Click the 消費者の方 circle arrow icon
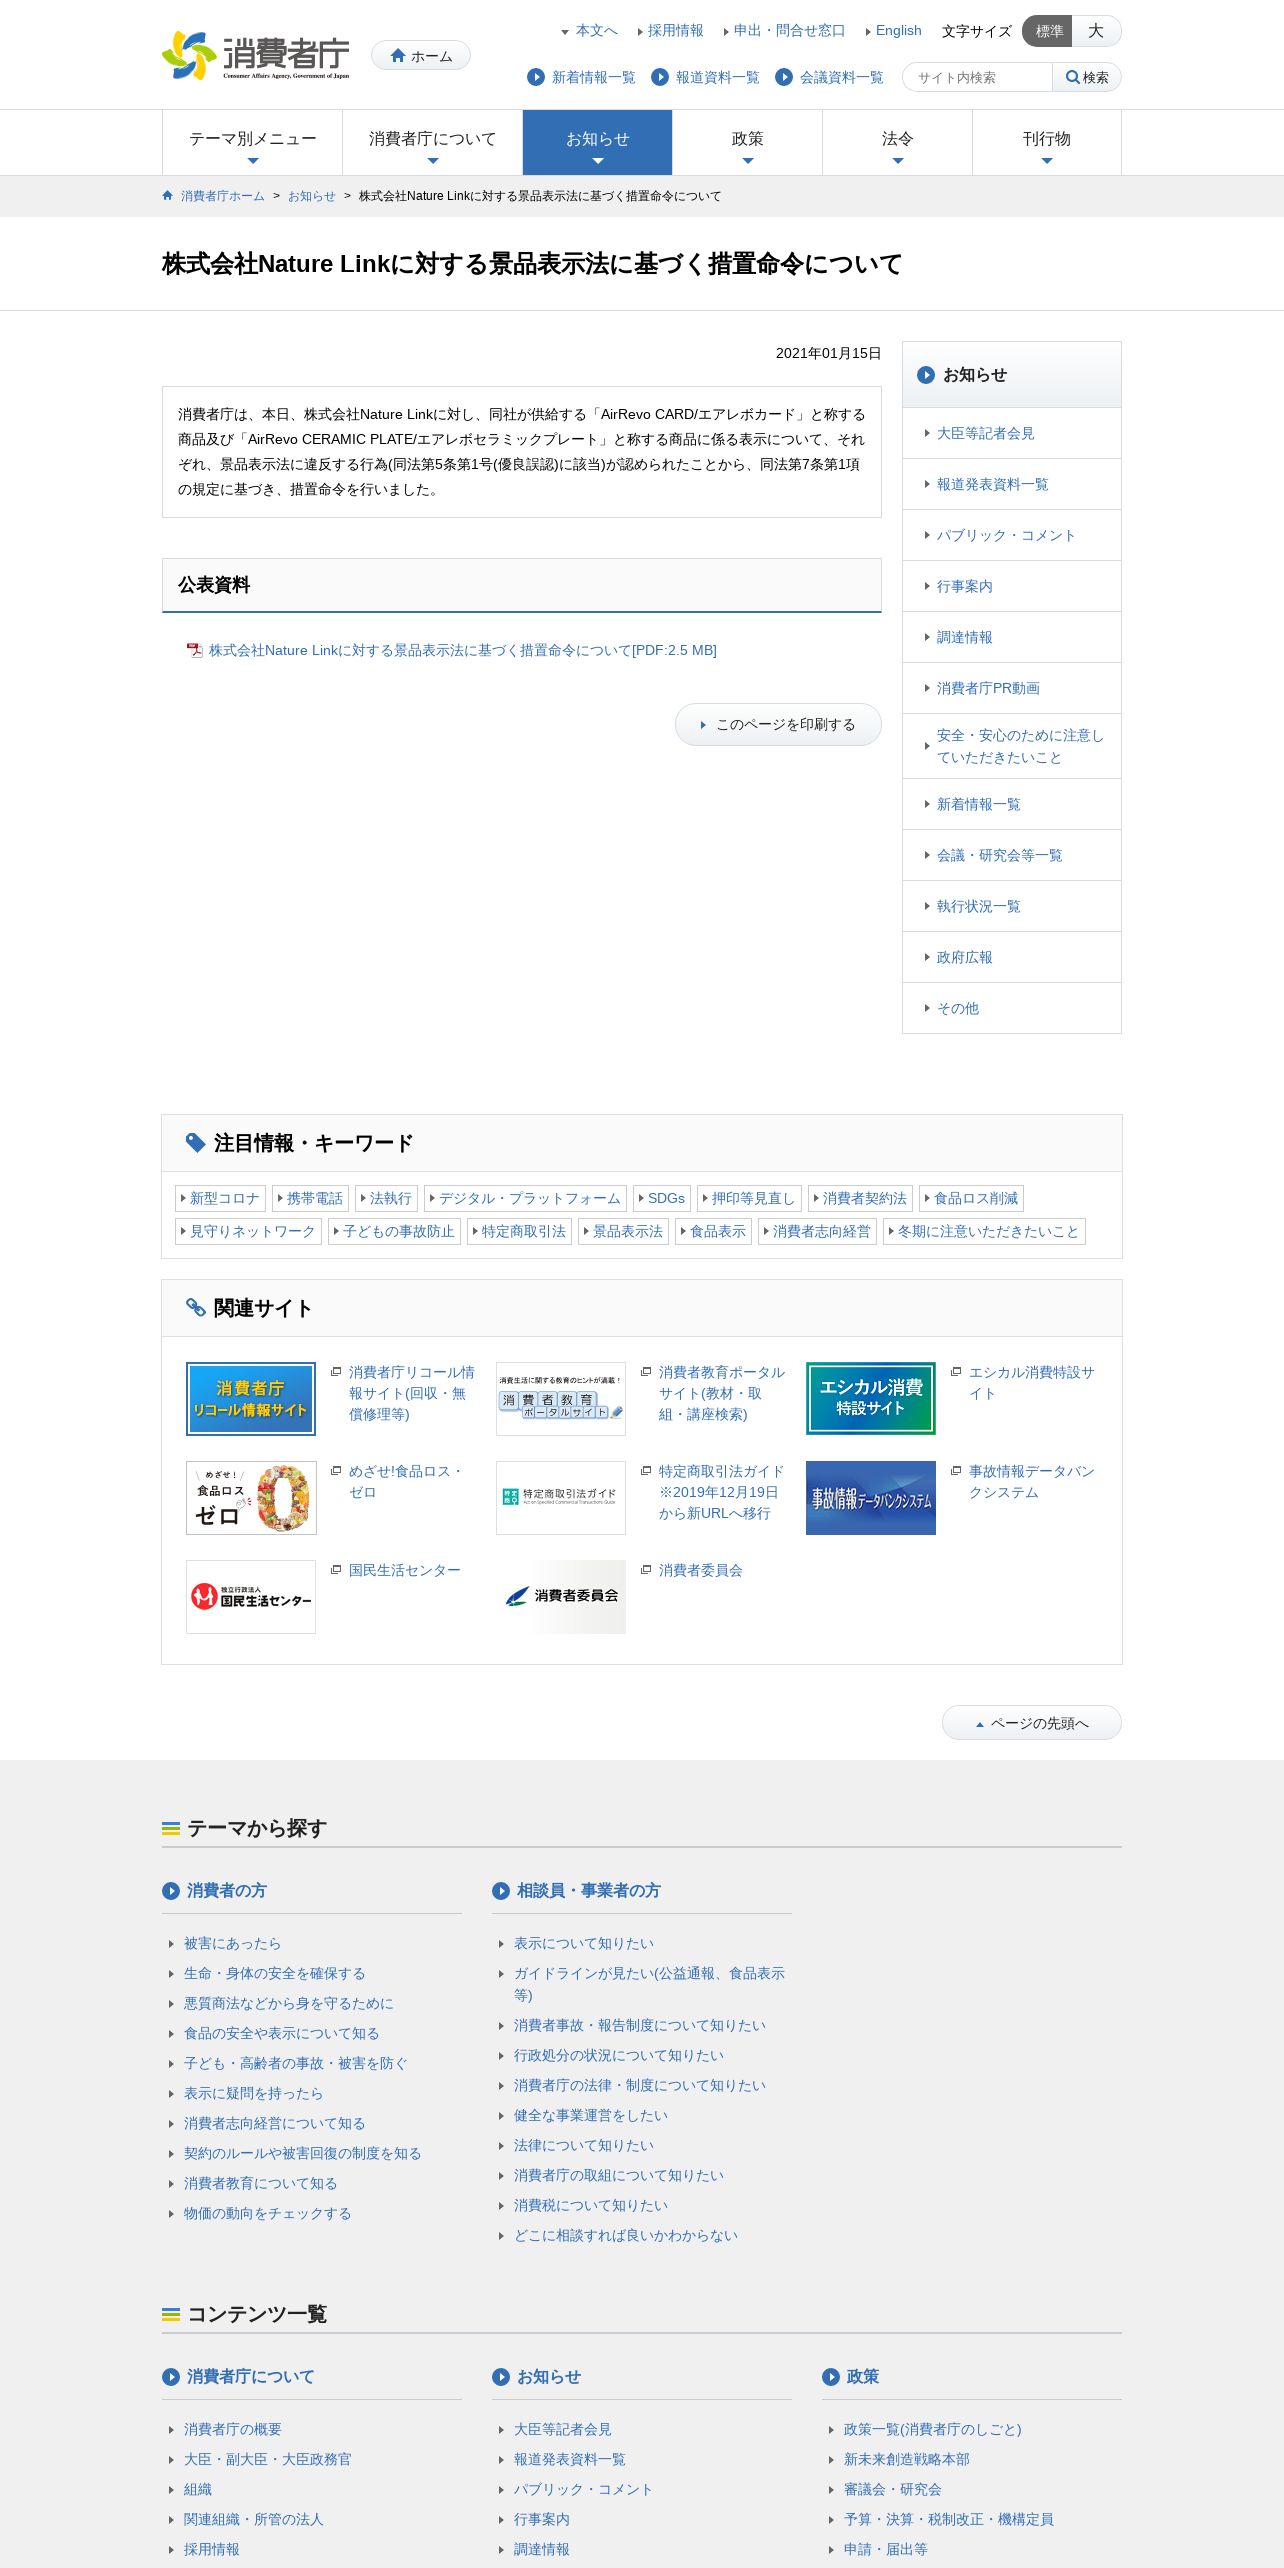 click(x=171, y=1891)
